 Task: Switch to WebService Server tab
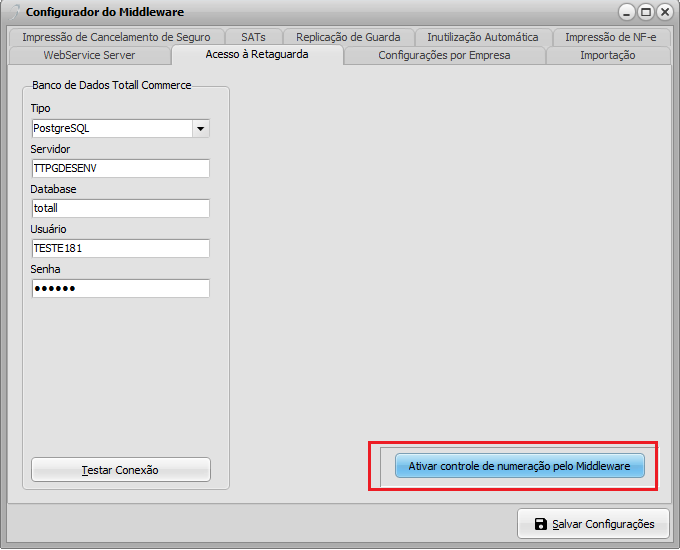pos(89,55)
